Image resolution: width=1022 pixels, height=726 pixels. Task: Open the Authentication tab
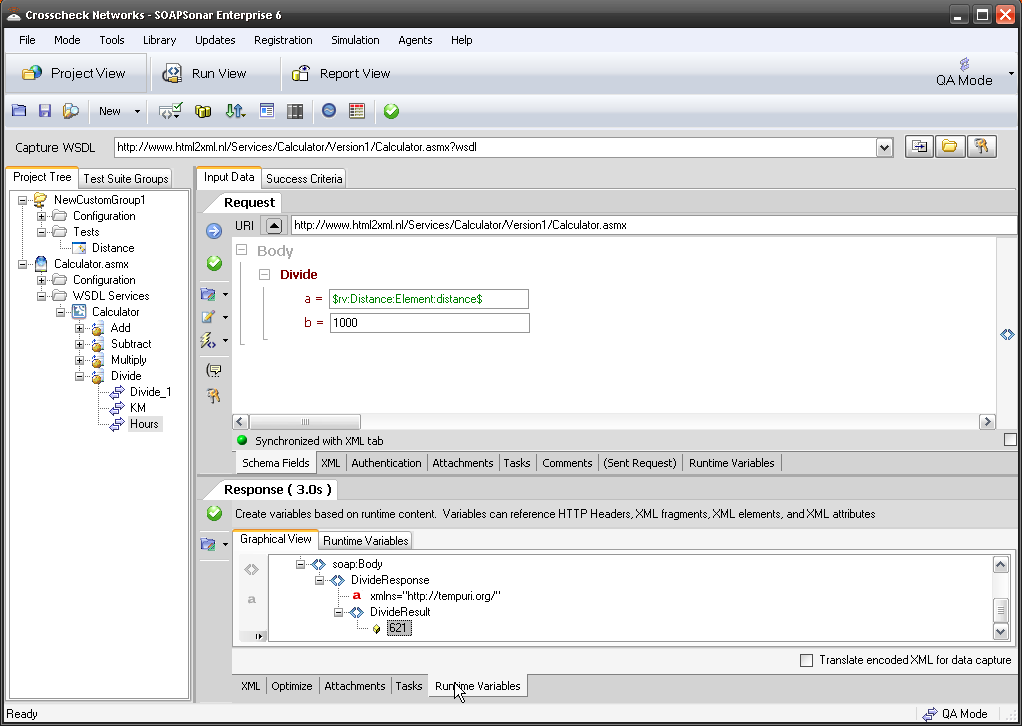387,463
